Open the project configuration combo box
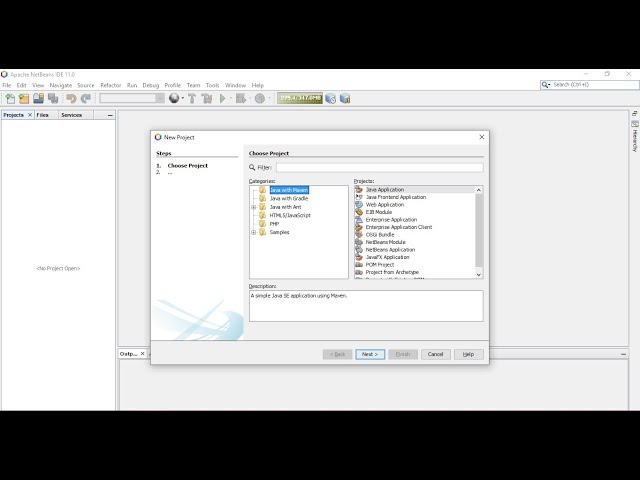The image size is (640, 480). 132,98
